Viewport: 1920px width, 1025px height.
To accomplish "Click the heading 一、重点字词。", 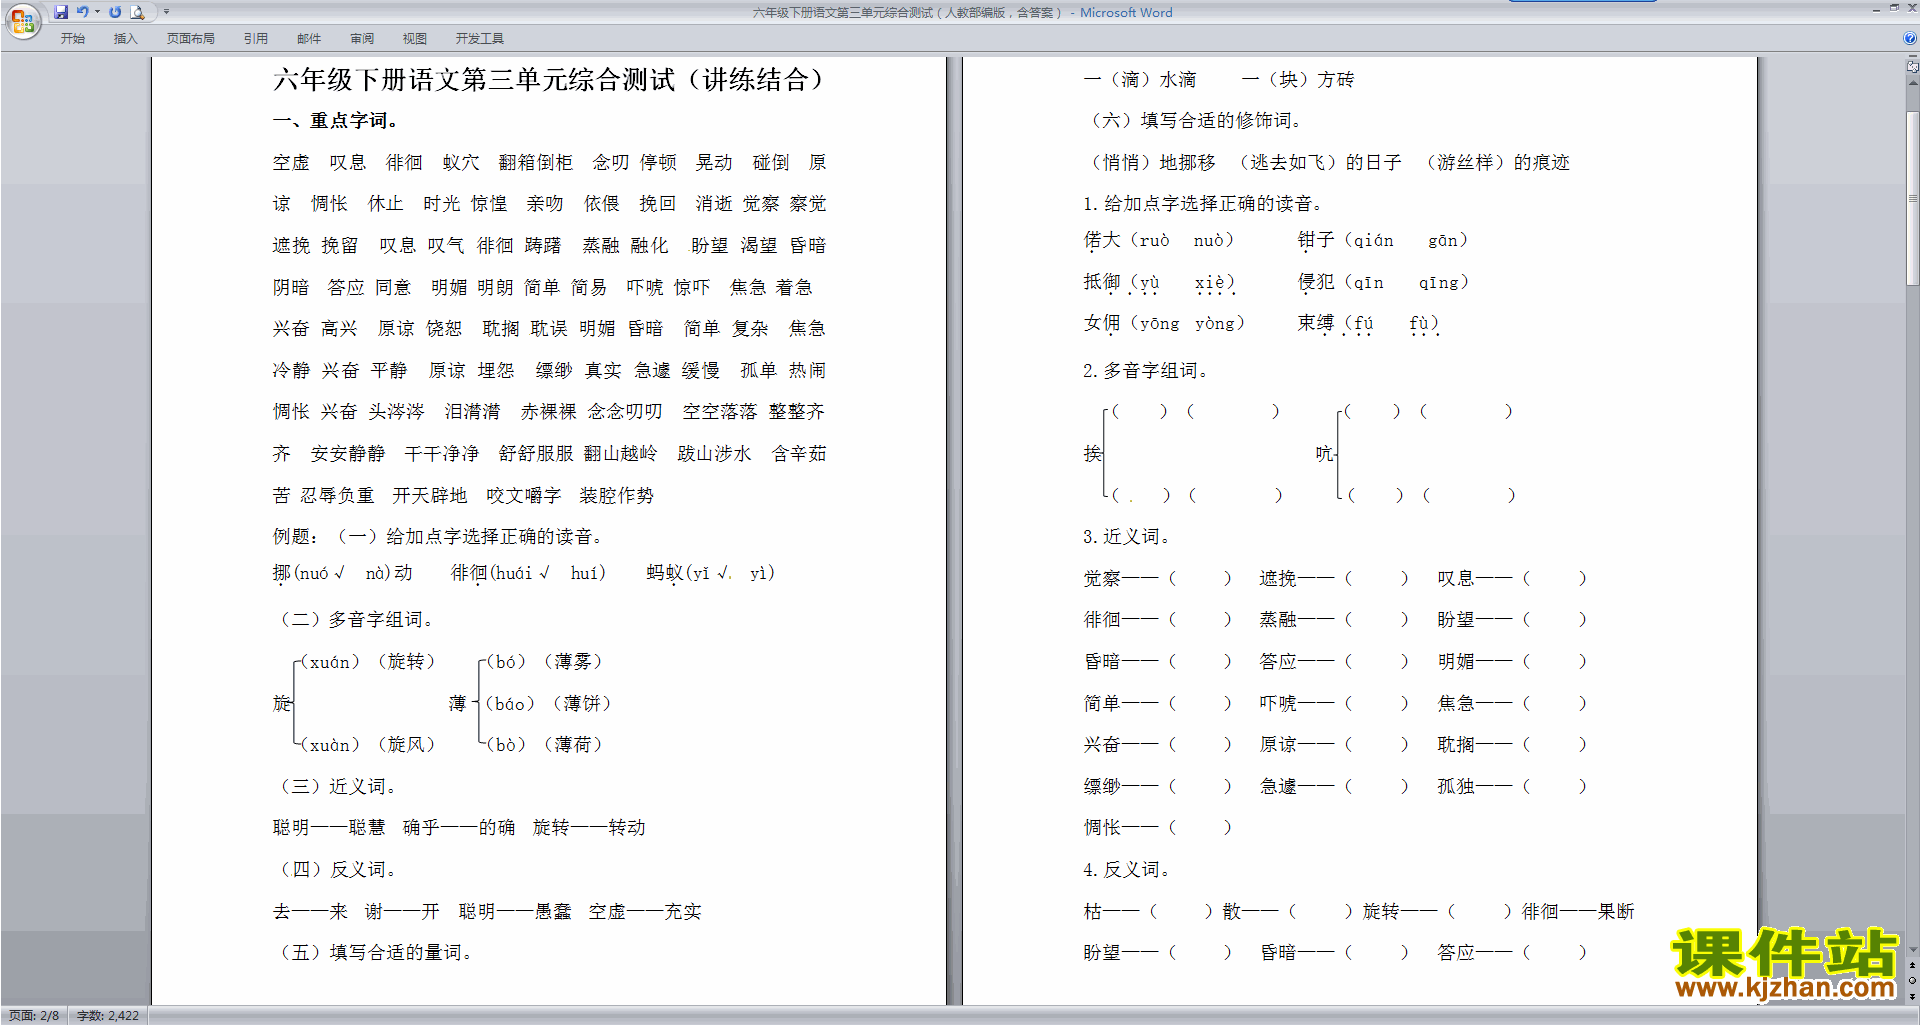I will (x=336, y=121).
